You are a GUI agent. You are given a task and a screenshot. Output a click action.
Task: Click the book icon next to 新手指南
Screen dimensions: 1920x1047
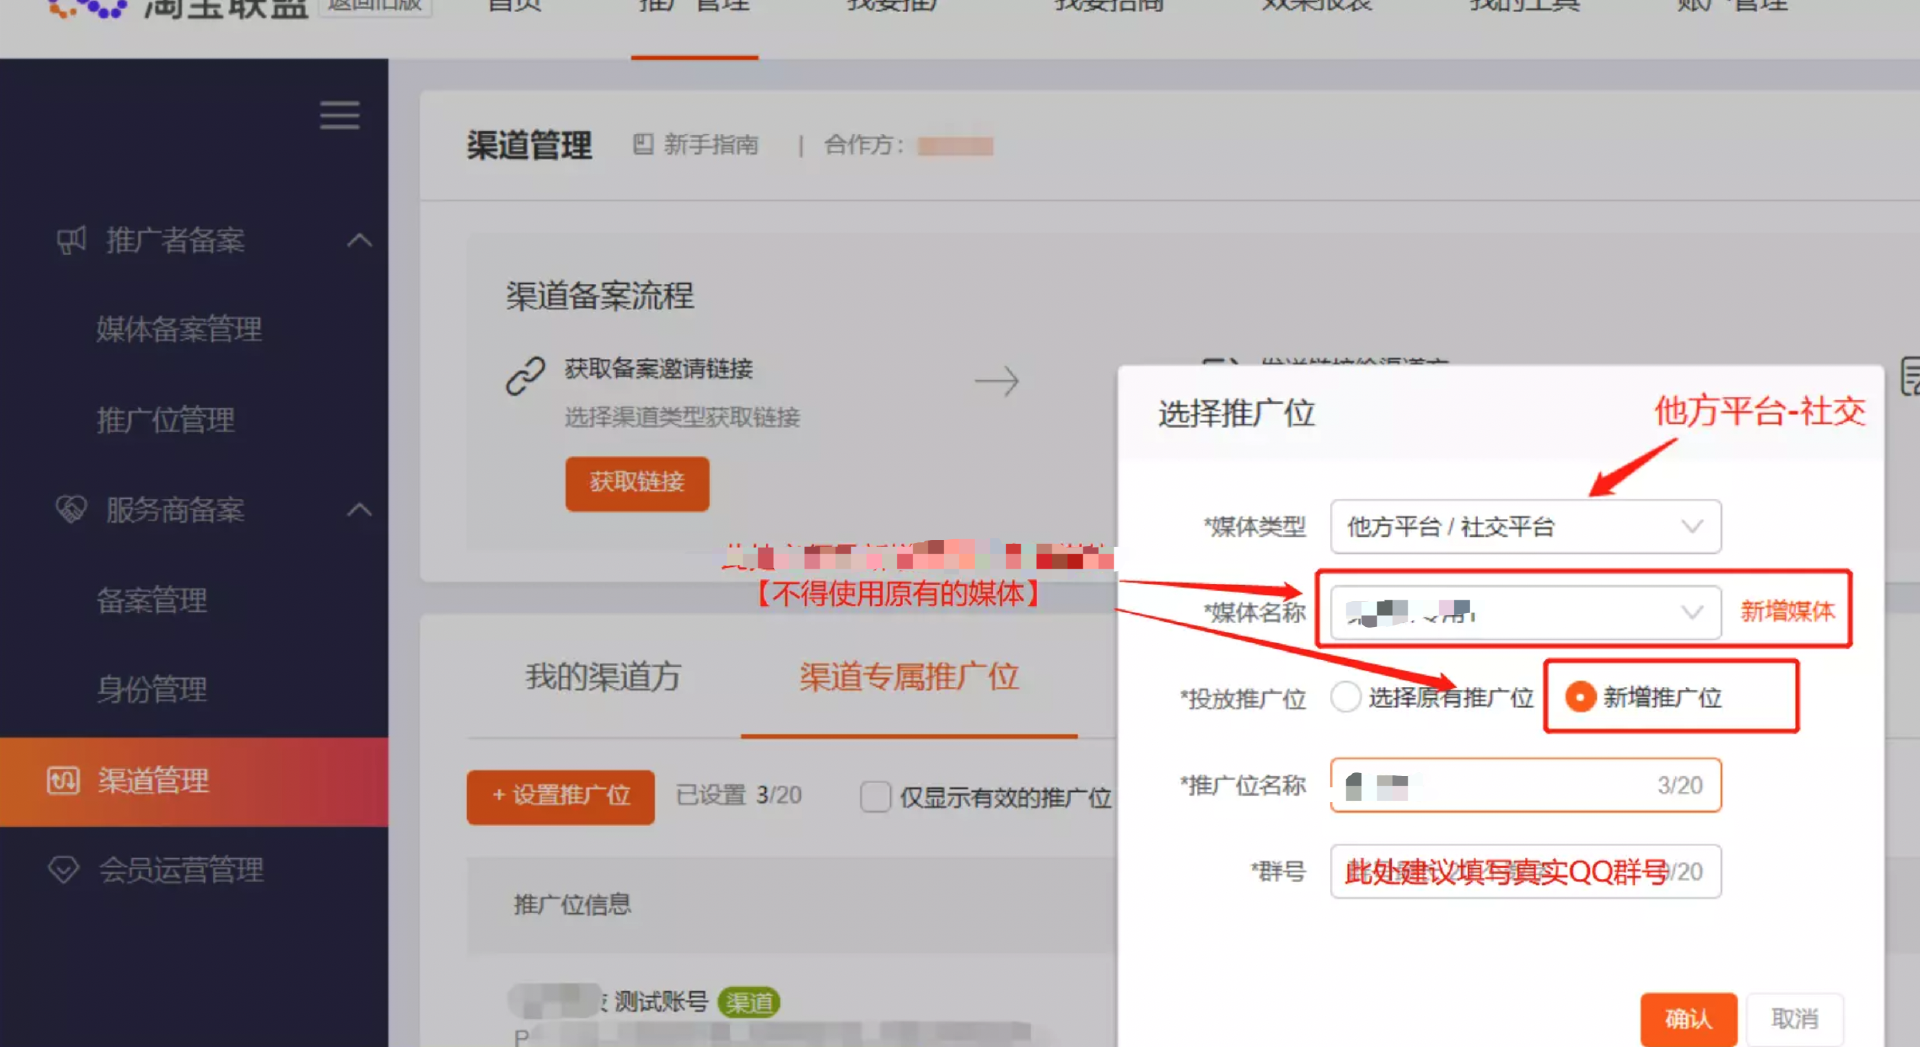coord(643,145)
